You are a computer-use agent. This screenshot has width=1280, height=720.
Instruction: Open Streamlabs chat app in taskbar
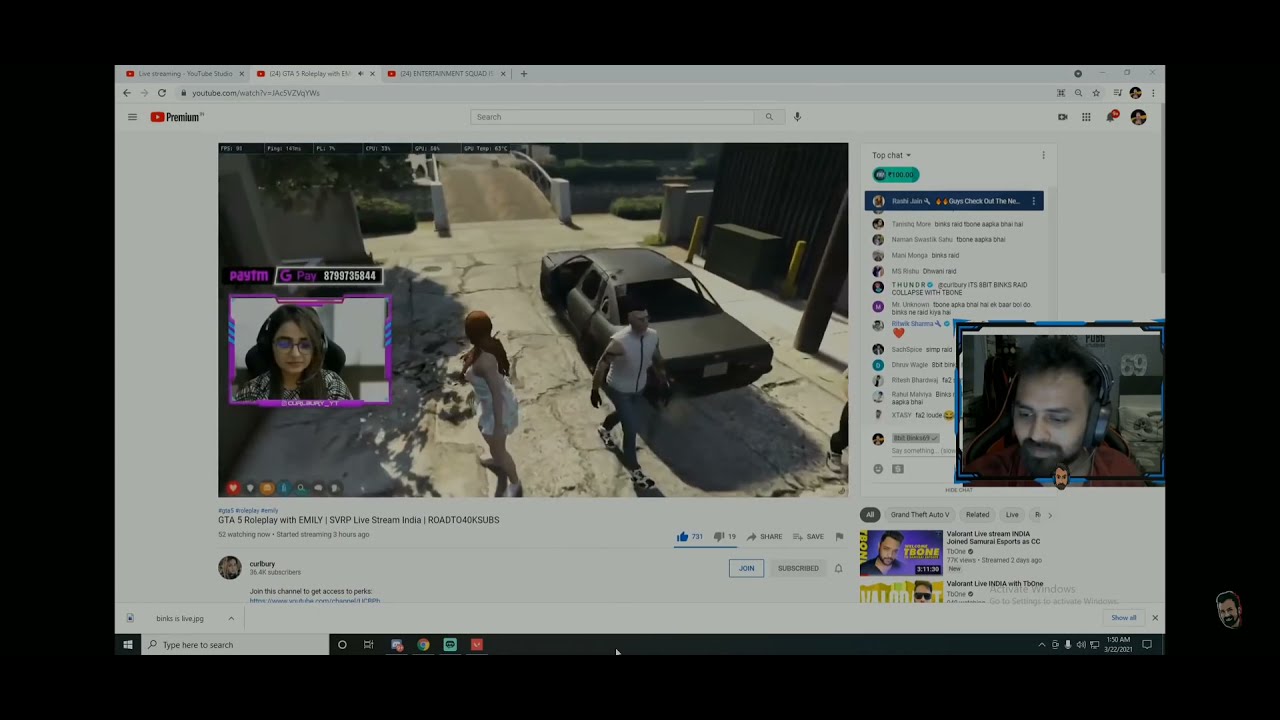(x=450, y=645)
